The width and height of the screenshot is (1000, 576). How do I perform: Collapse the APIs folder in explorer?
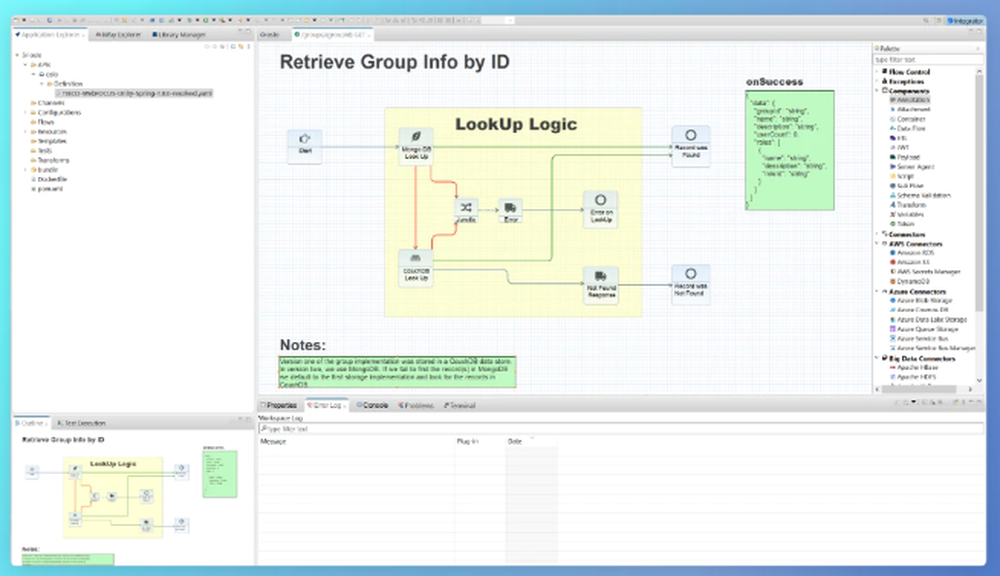click(x=26, y=64)
